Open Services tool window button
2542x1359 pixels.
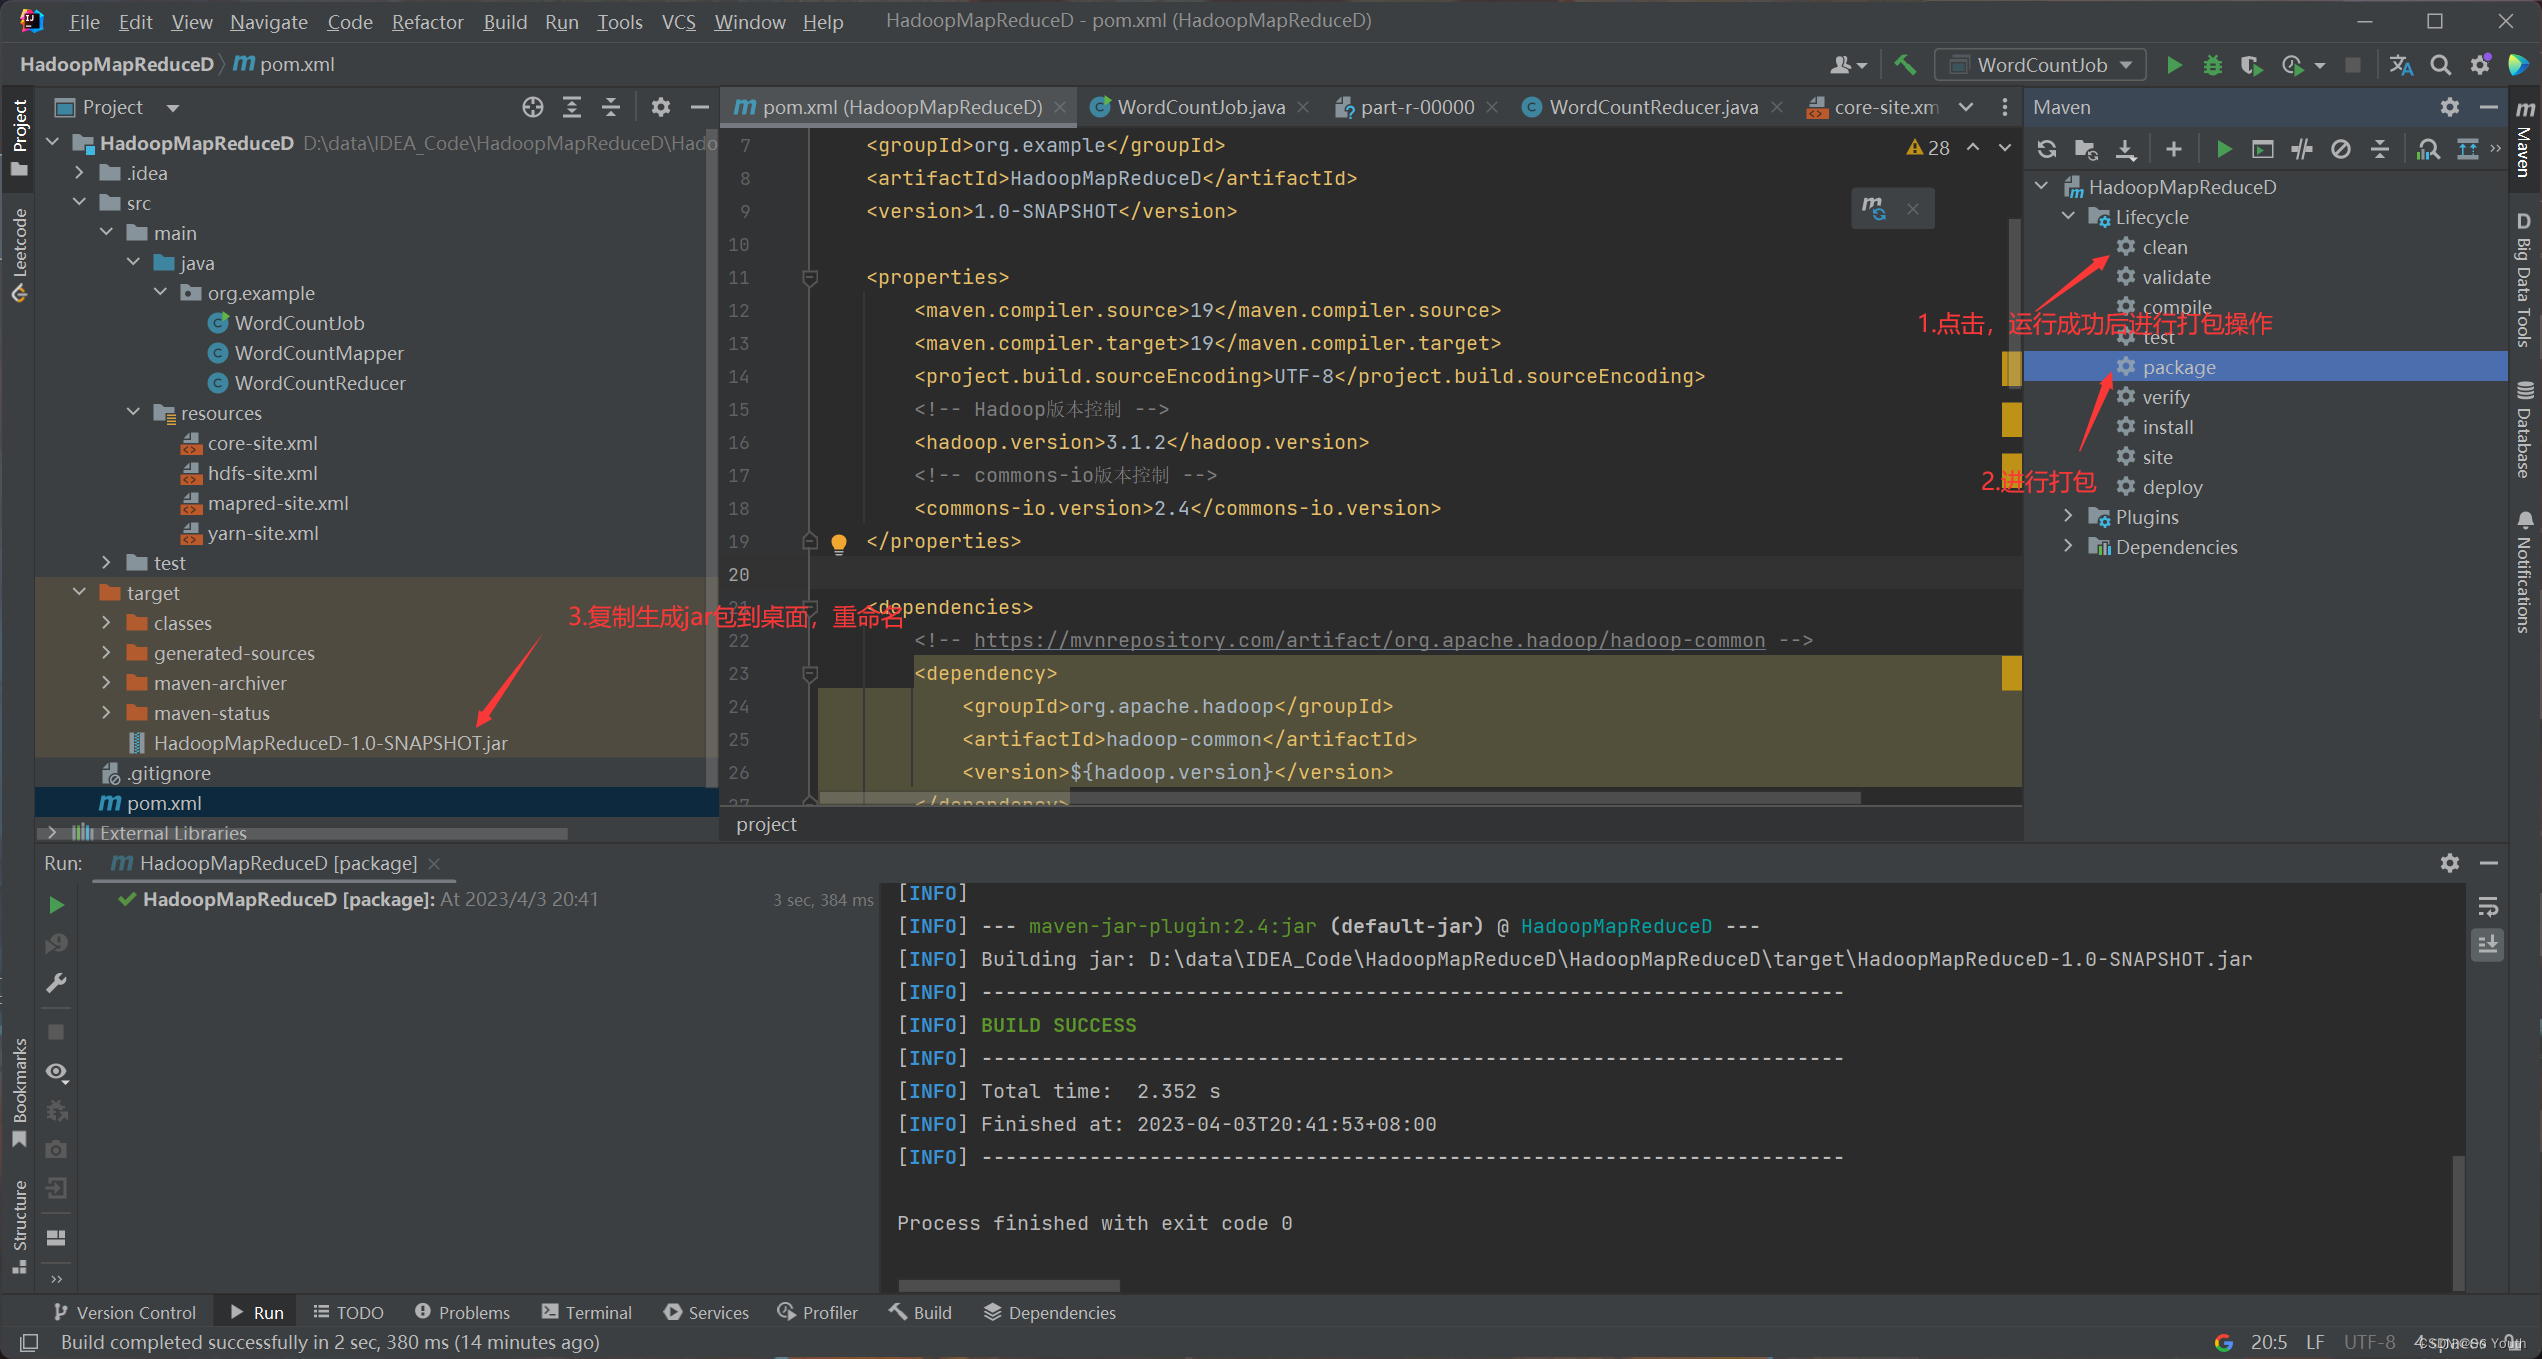point(705,1313)
